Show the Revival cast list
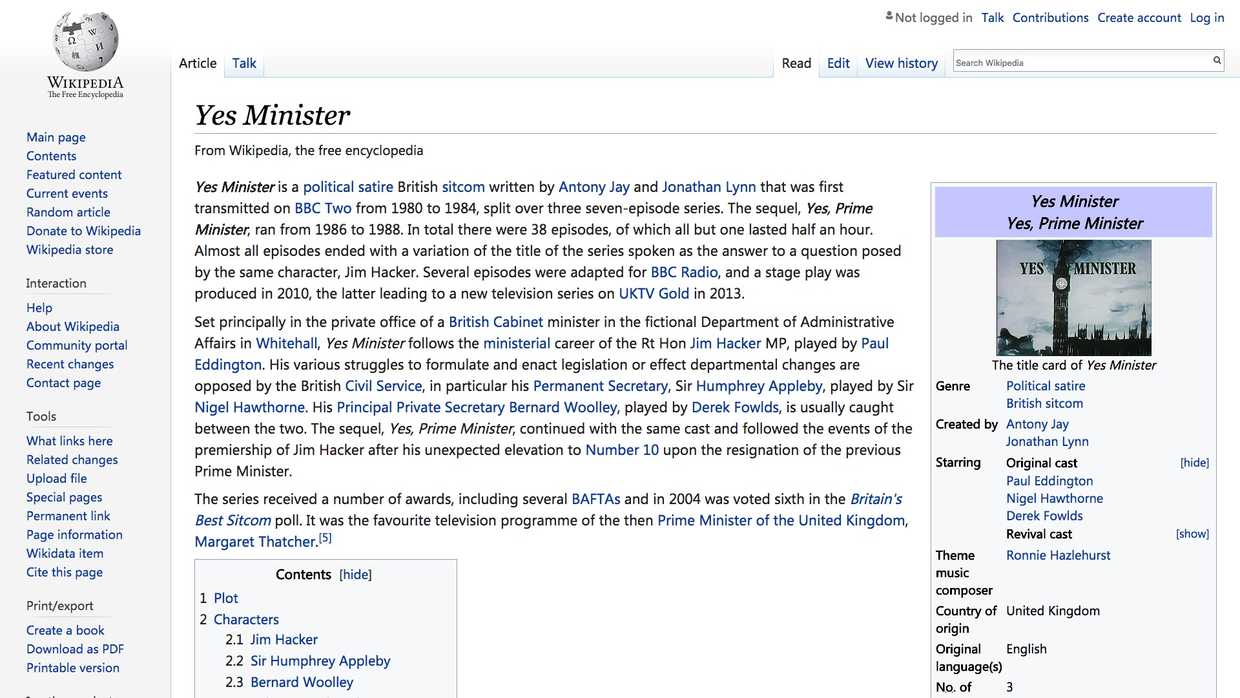The width and height of the screenshot is (1240, 698). 1192,534
